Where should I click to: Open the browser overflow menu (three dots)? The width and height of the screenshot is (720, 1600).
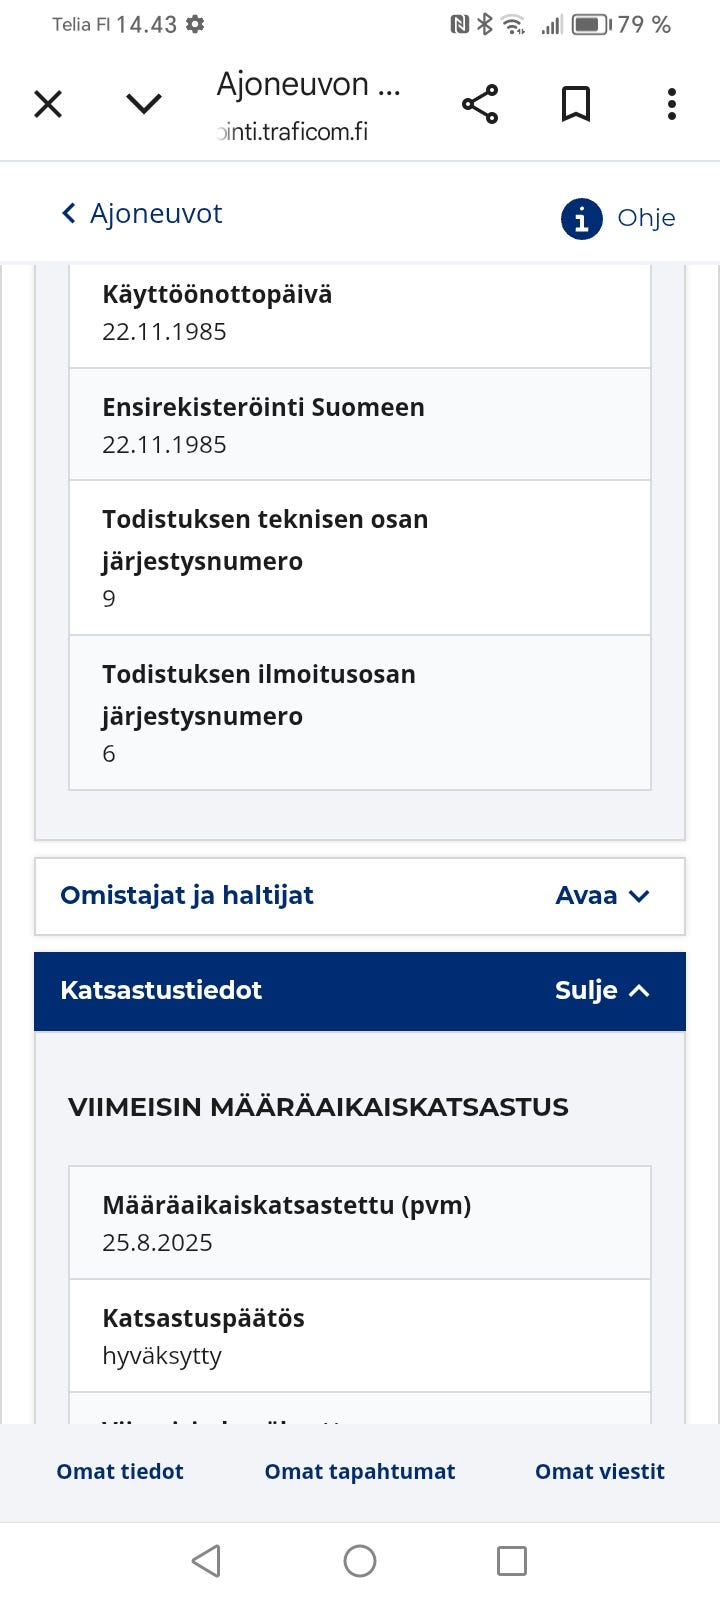(x=671, y=104)
